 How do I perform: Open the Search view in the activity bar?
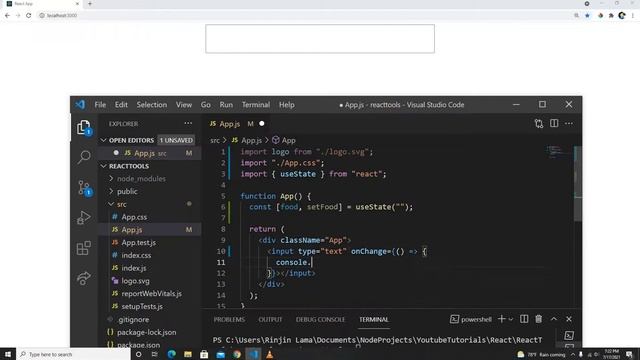tap(84, 157)
